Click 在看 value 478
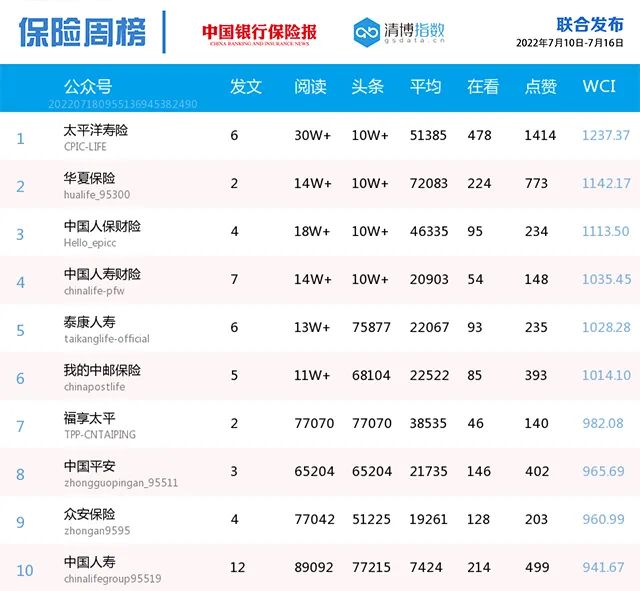 point(480,135)
